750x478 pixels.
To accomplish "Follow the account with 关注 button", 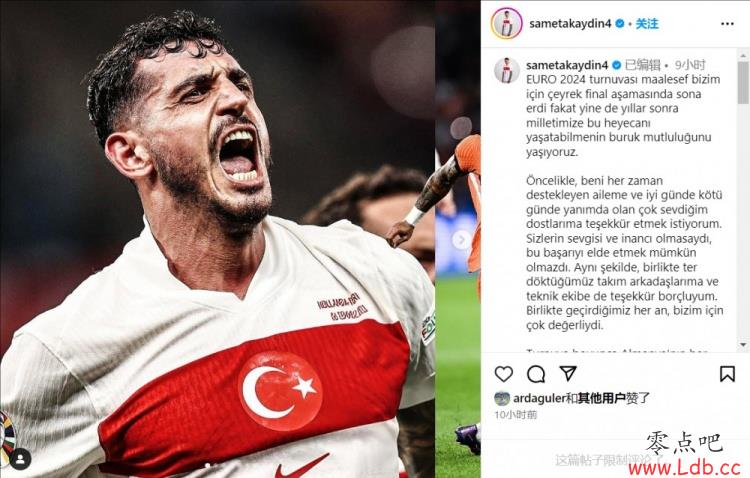I will [x=647, y=23].
